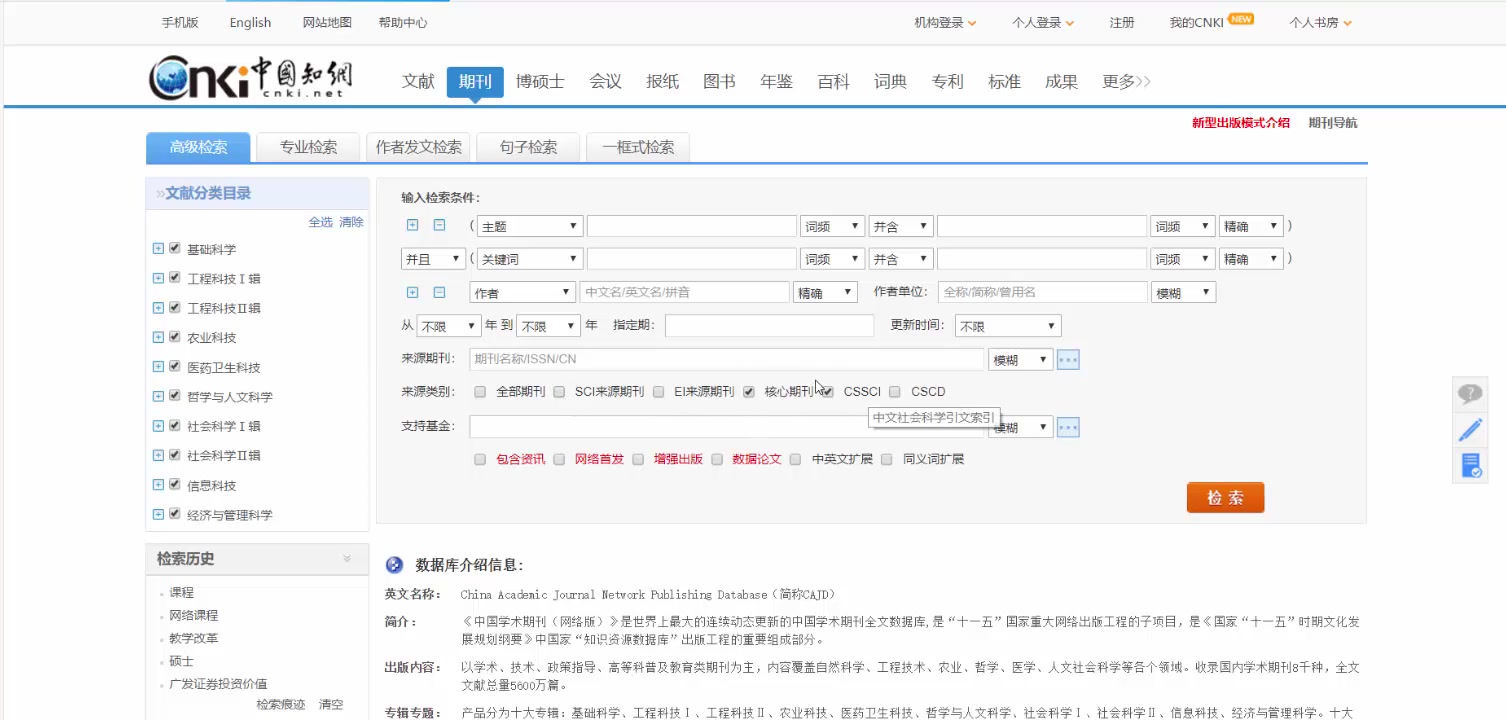Click 清空 search history link
Screen dimensions: 1506x720
click(331, 704)
